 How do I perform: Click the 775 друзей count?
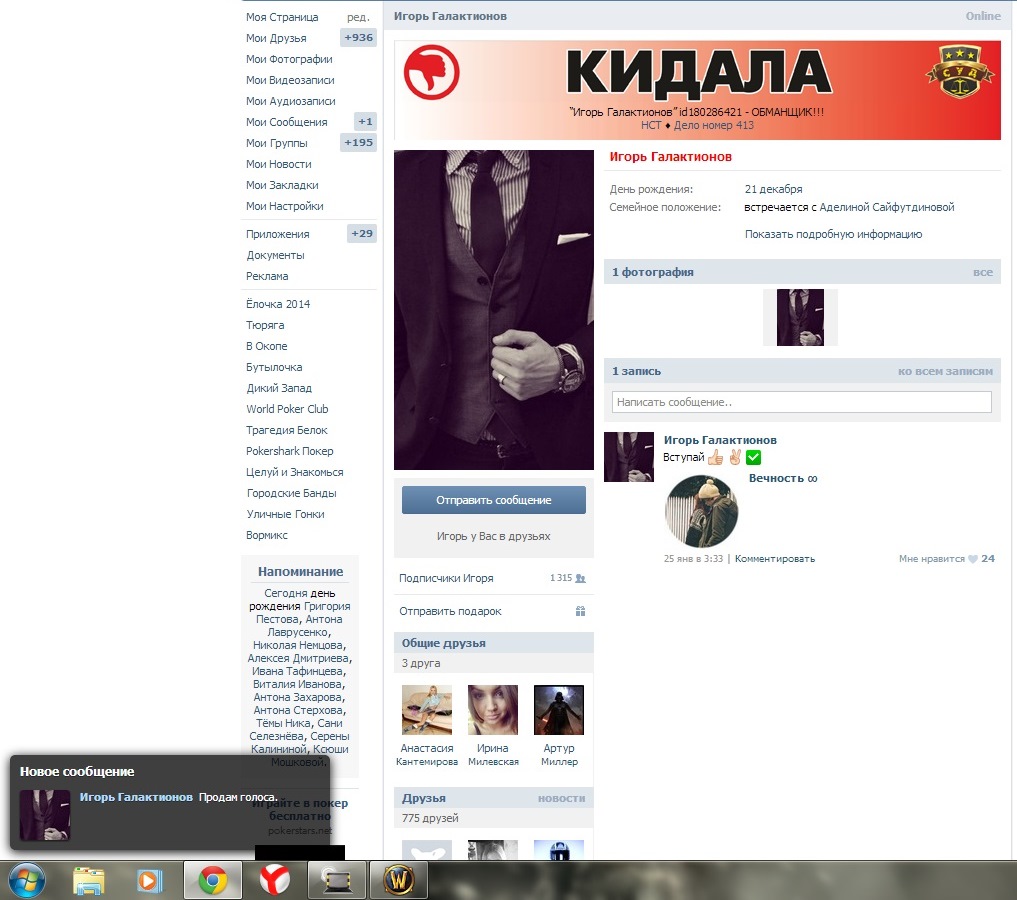pyautogui.click(x=430, y=818)
